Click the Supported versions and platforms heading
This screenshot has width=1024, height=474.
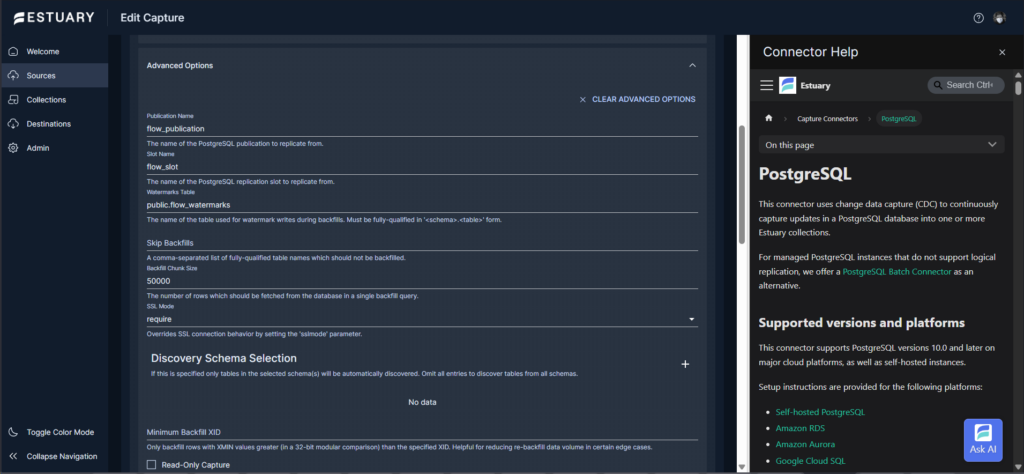[861, 323]
